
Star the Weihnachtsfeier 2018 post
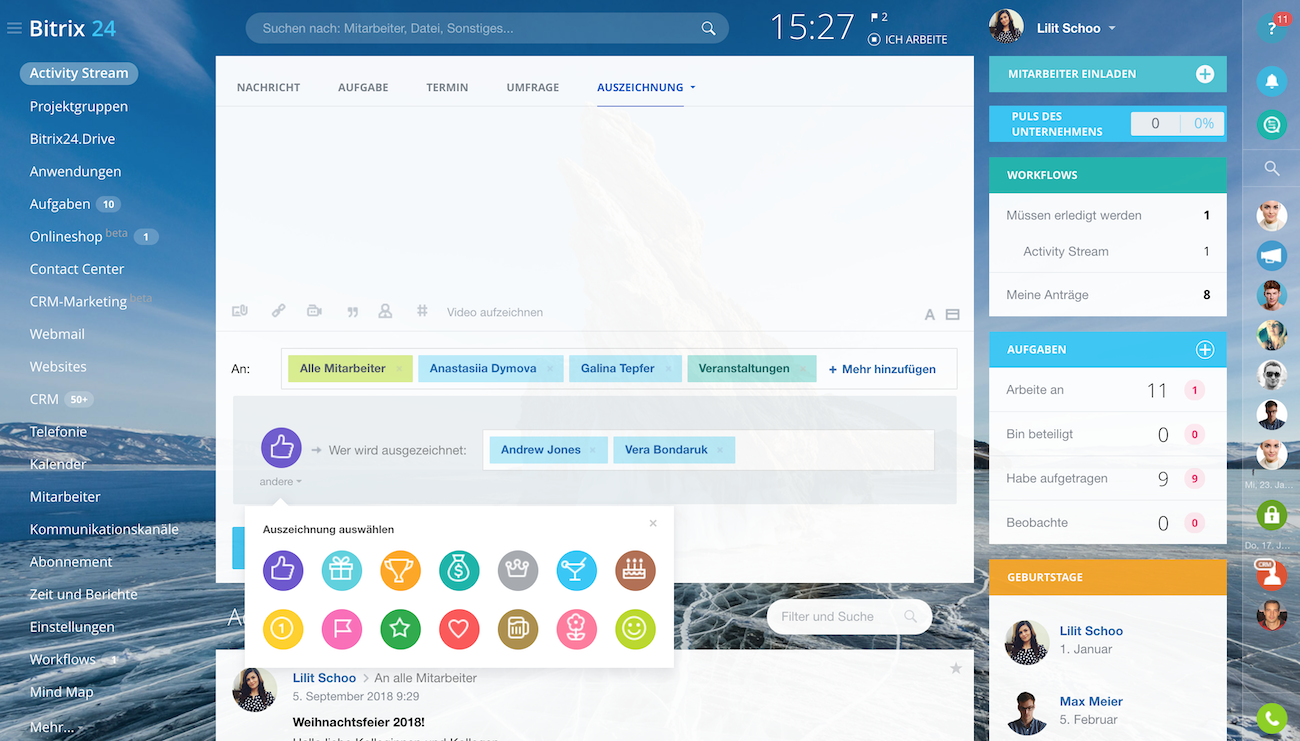pos(955,668)
